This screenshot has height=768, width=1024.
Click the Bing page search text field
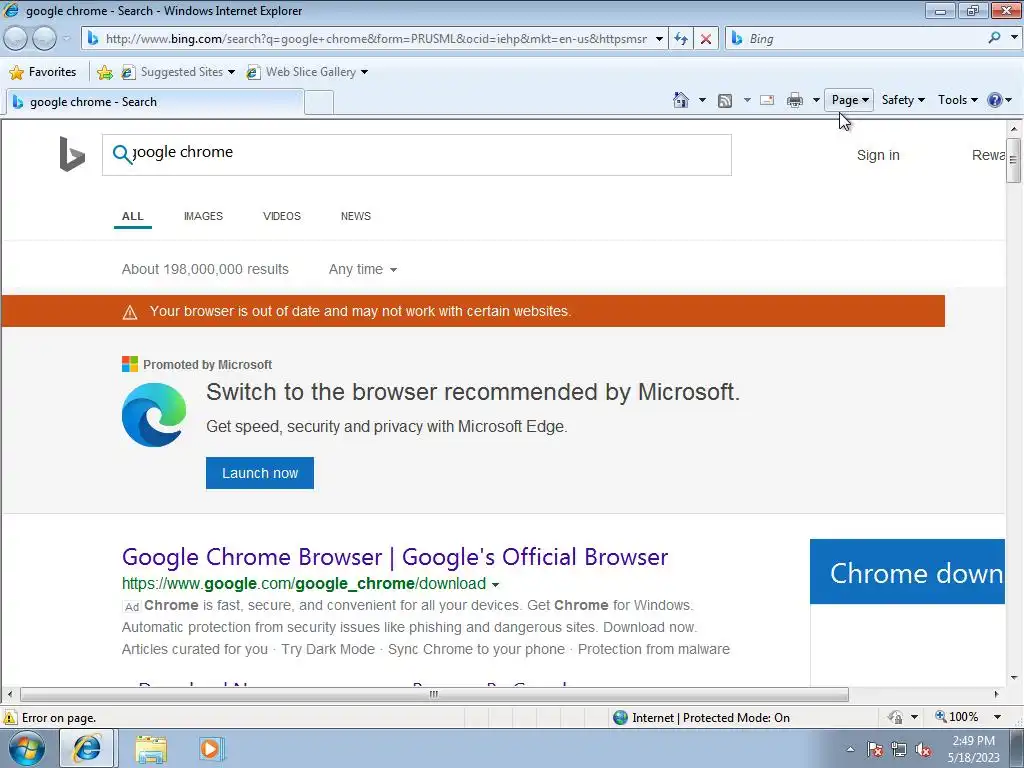tap(417, 155)
